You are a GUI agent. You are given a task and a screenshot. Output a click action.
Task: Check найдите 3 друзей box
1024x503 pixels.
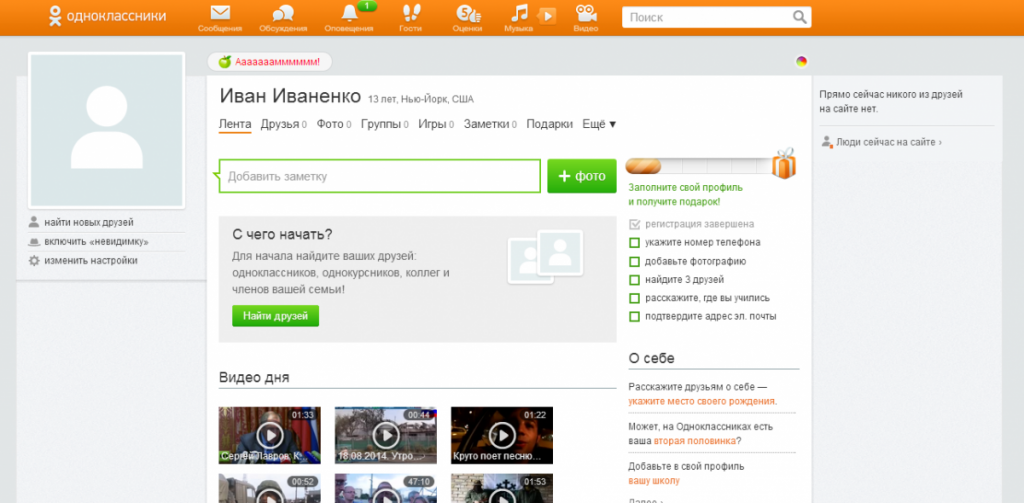pos(634,280)
